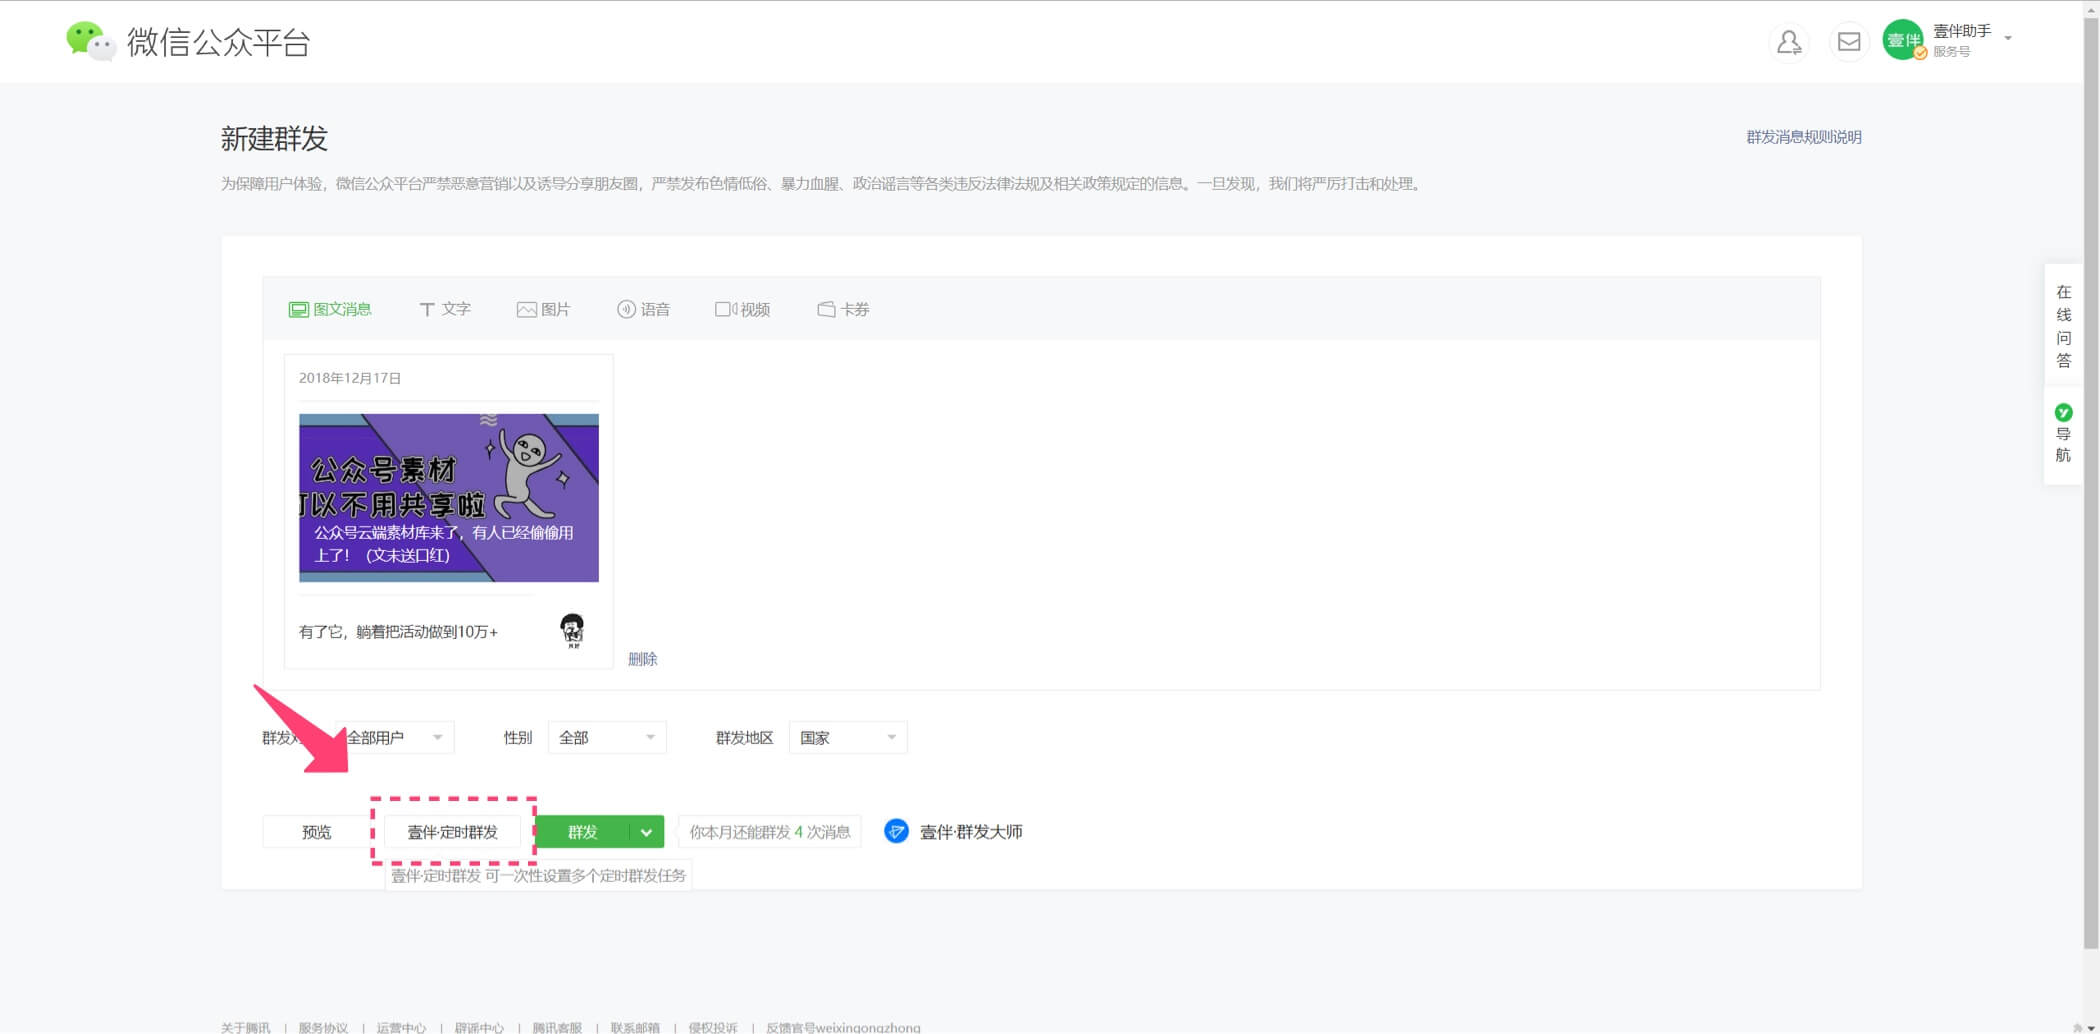Open 壹伴·群发大师 link
This screenshot has width=2100, height=1034.
click(971, 832)
